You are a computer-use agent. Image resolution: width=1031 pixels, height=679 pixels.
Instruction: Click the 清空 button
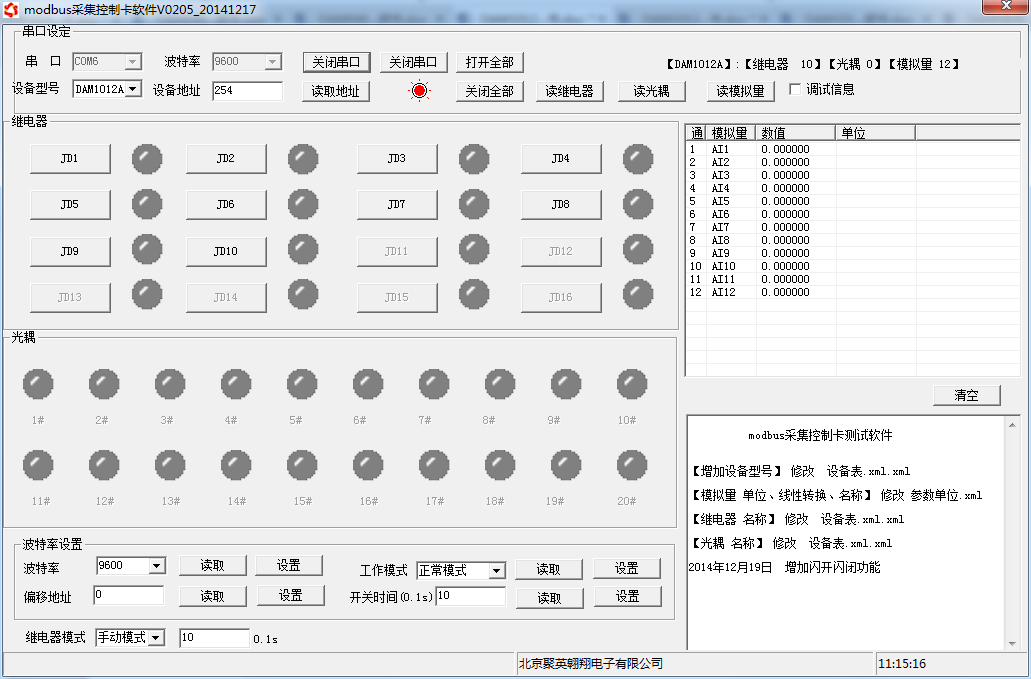click(x=966, y=395)
